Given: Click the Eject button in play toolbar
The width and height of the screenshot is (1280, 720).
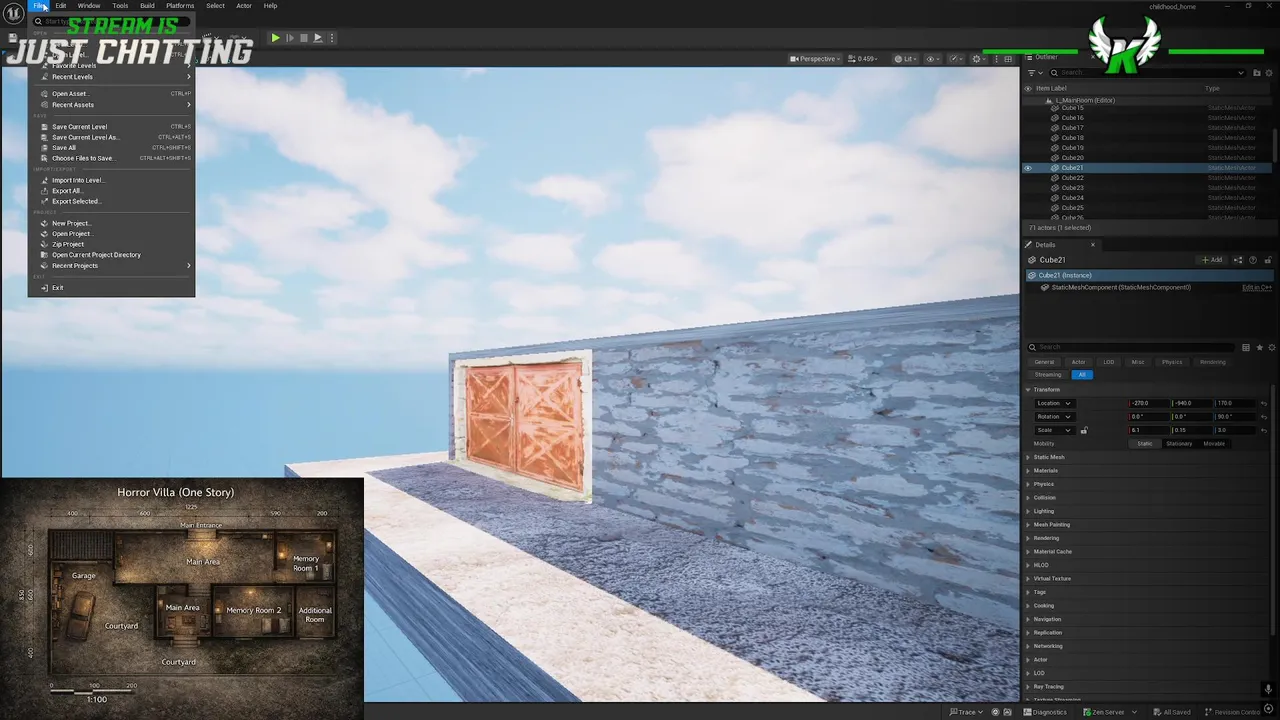Looking at the screenshot, I should [318, 38].
